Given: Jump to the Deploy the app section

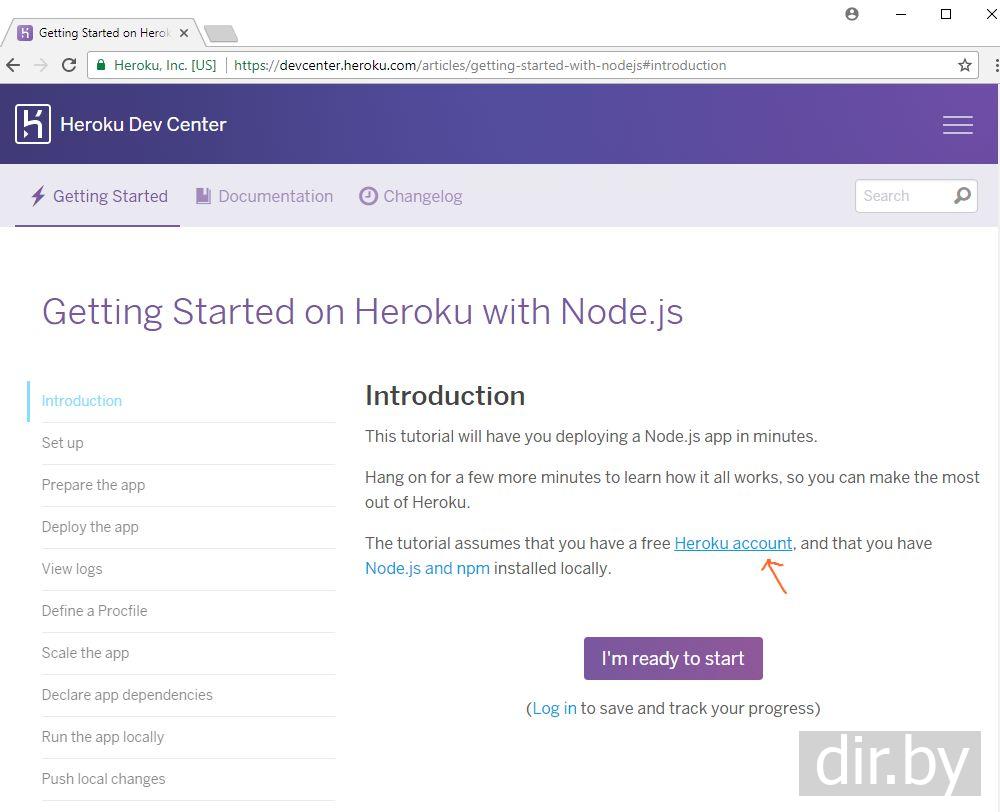Looking at the screenshot, I should (90, 527).
